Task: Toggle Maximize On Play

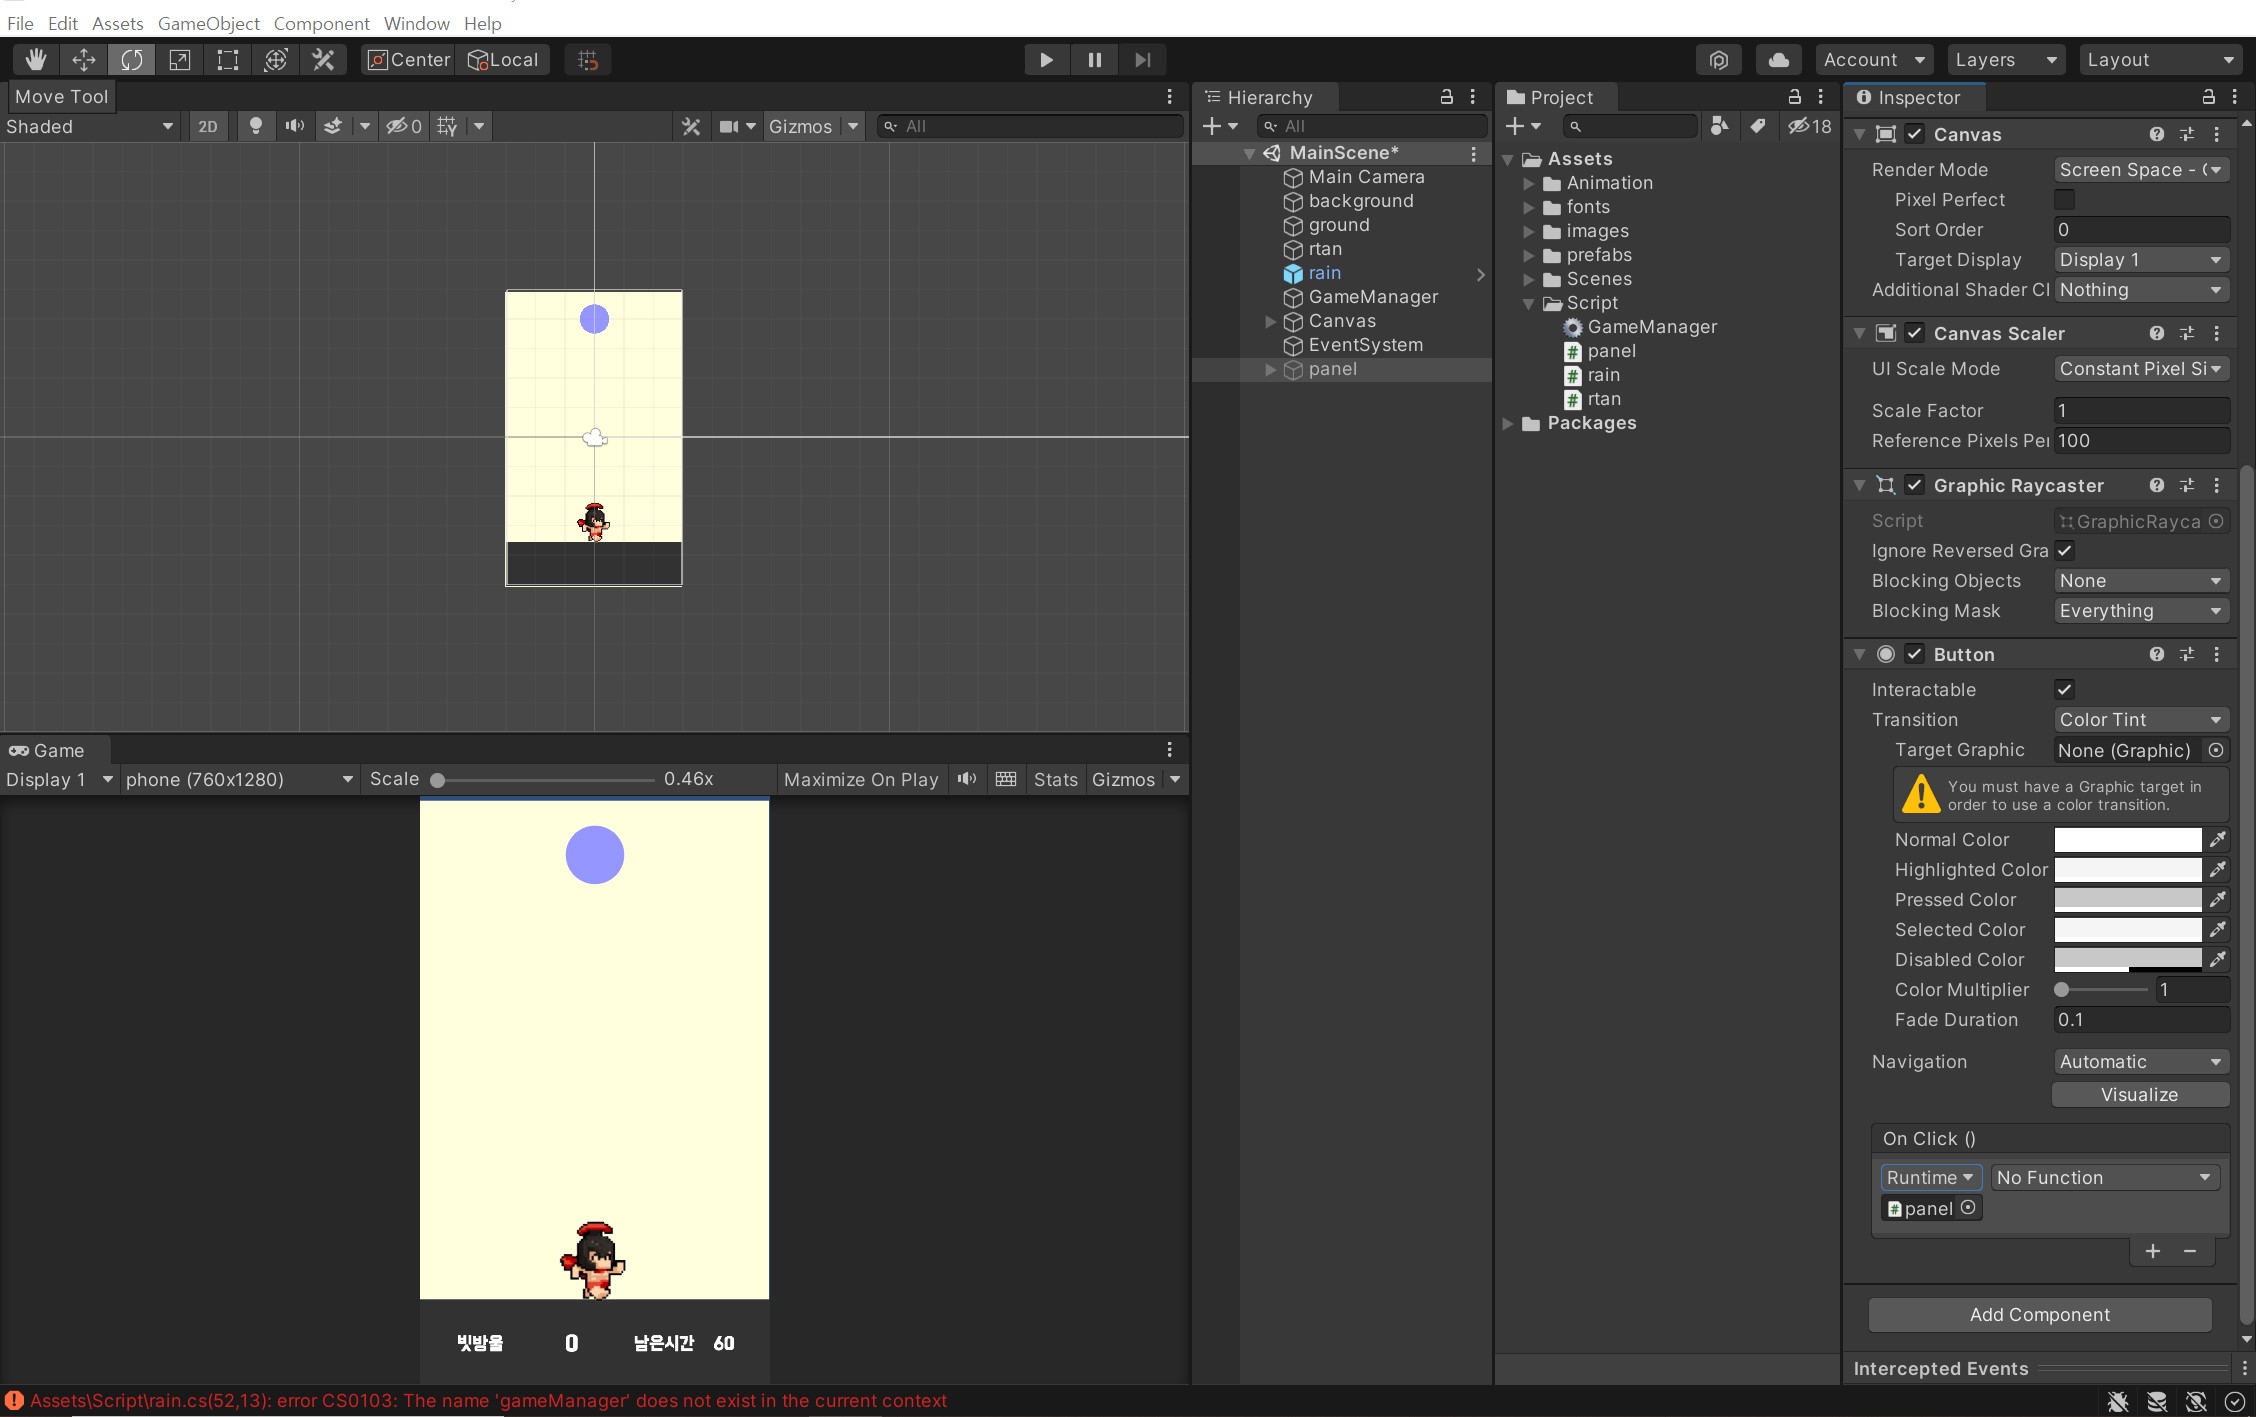Action: pos(861,779)
